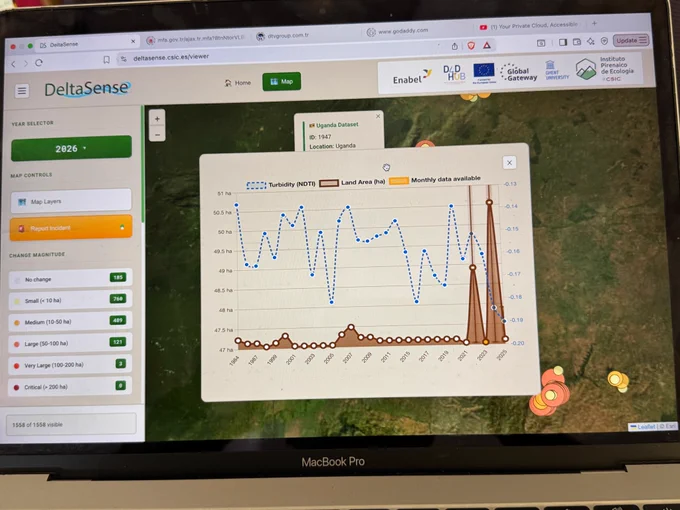The height and width of the screenshot is (510, 680).
Task: Click the 1558 of 1558 visible status
Action: click(70, 424)
